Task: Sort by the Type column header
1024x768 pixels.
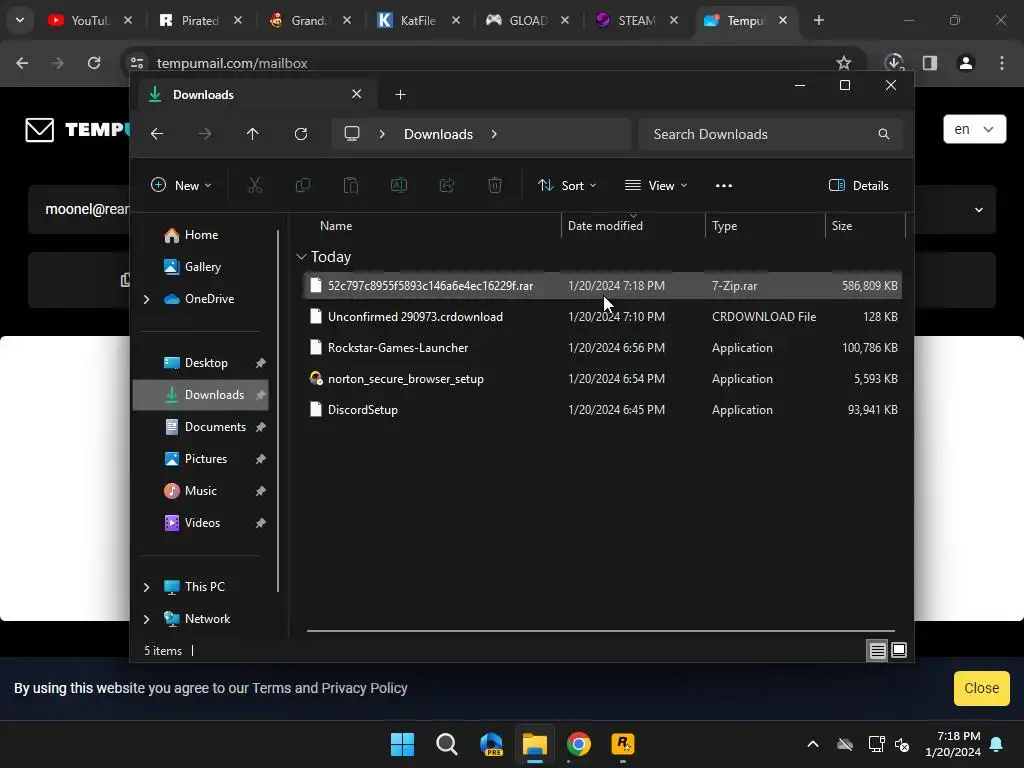Action: click(765, 226)
